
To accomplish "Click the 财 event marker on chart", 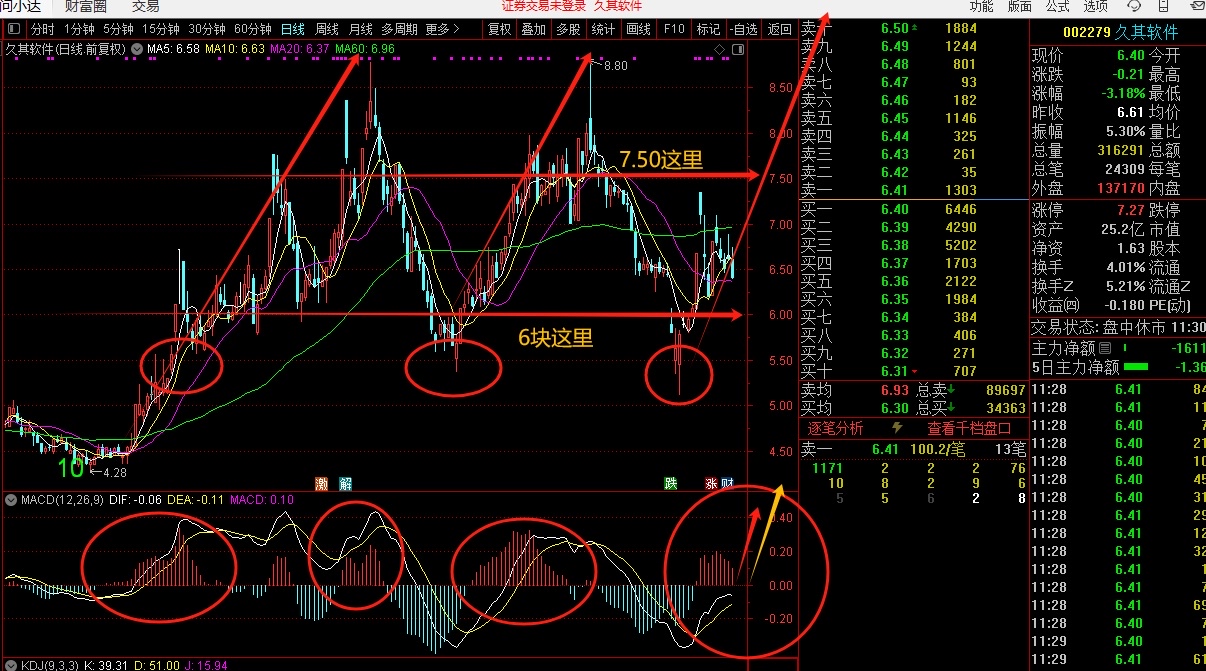I will click(727, 483).
